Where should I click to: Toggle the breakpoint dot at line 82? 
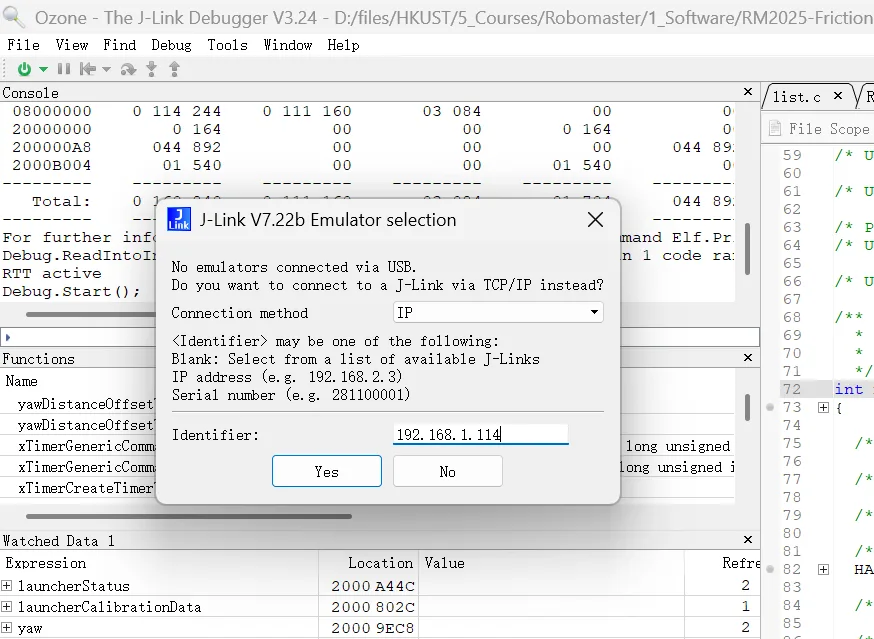770,569
